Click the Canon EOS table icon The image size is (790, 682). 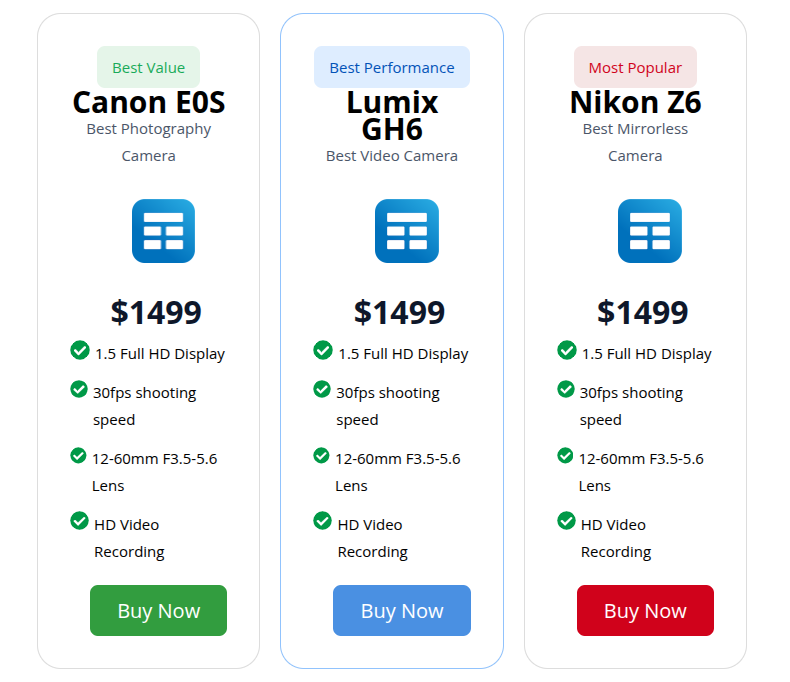point(163,231)
